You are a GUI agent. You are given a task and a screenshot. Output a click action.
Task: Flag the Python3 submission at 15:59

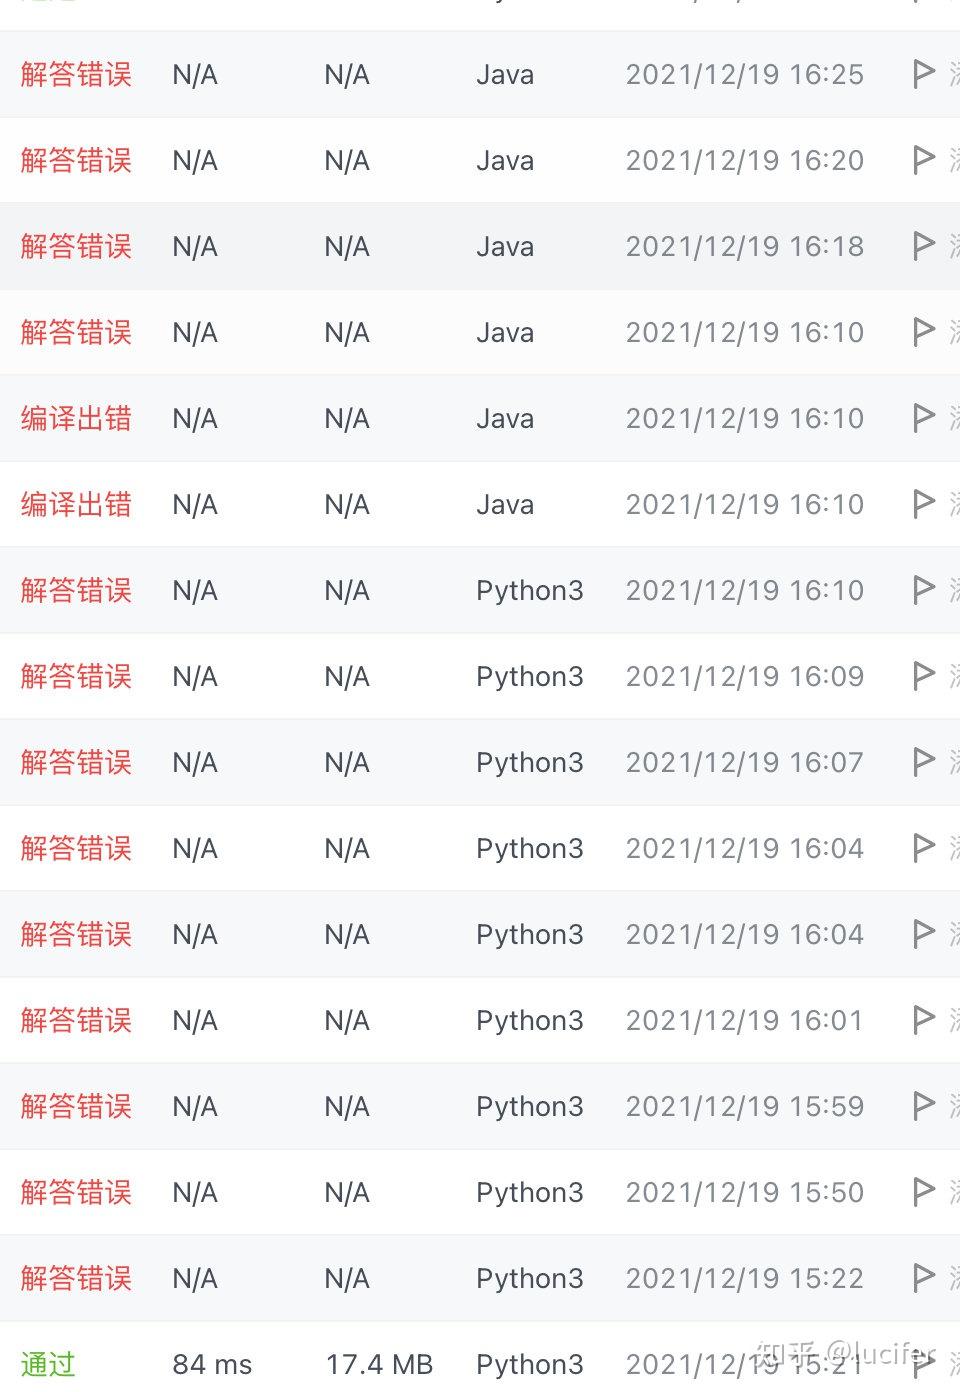(x=924, y=1107)
